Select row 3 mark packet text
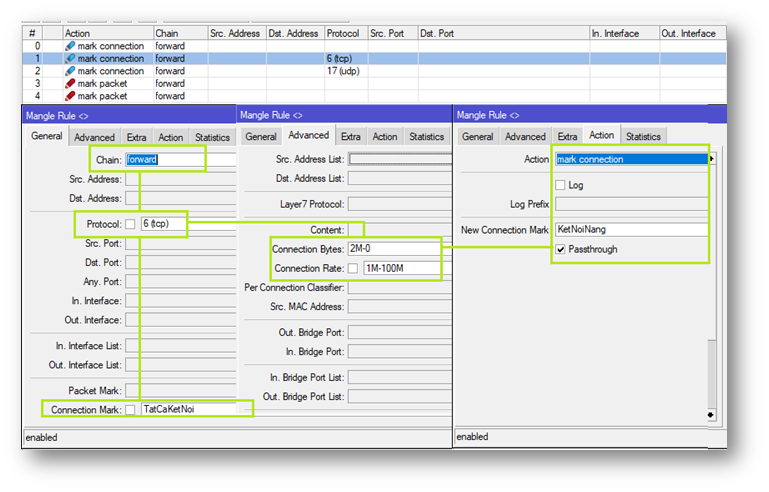The image size is (769, 492). [102, 83]
